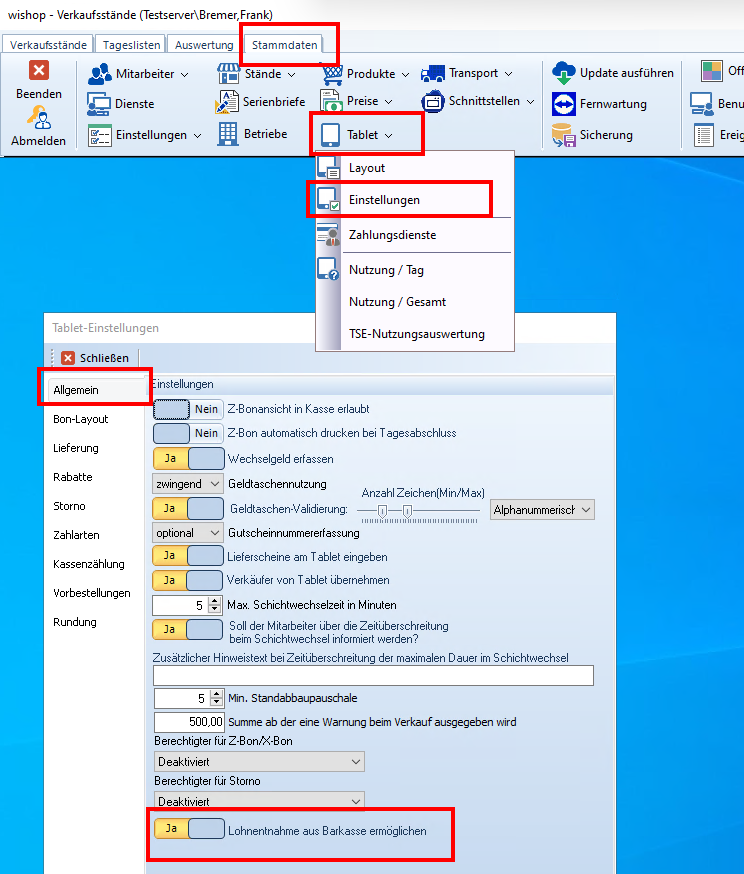Screen dimensions: 744x874
Task: Disable the Wechselgeld erfassen switch
Action: [188, 458]
